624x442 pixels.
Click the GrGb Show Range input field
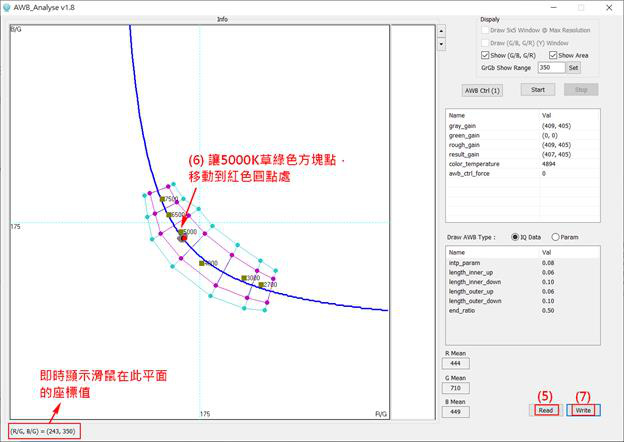click(551, 68)
